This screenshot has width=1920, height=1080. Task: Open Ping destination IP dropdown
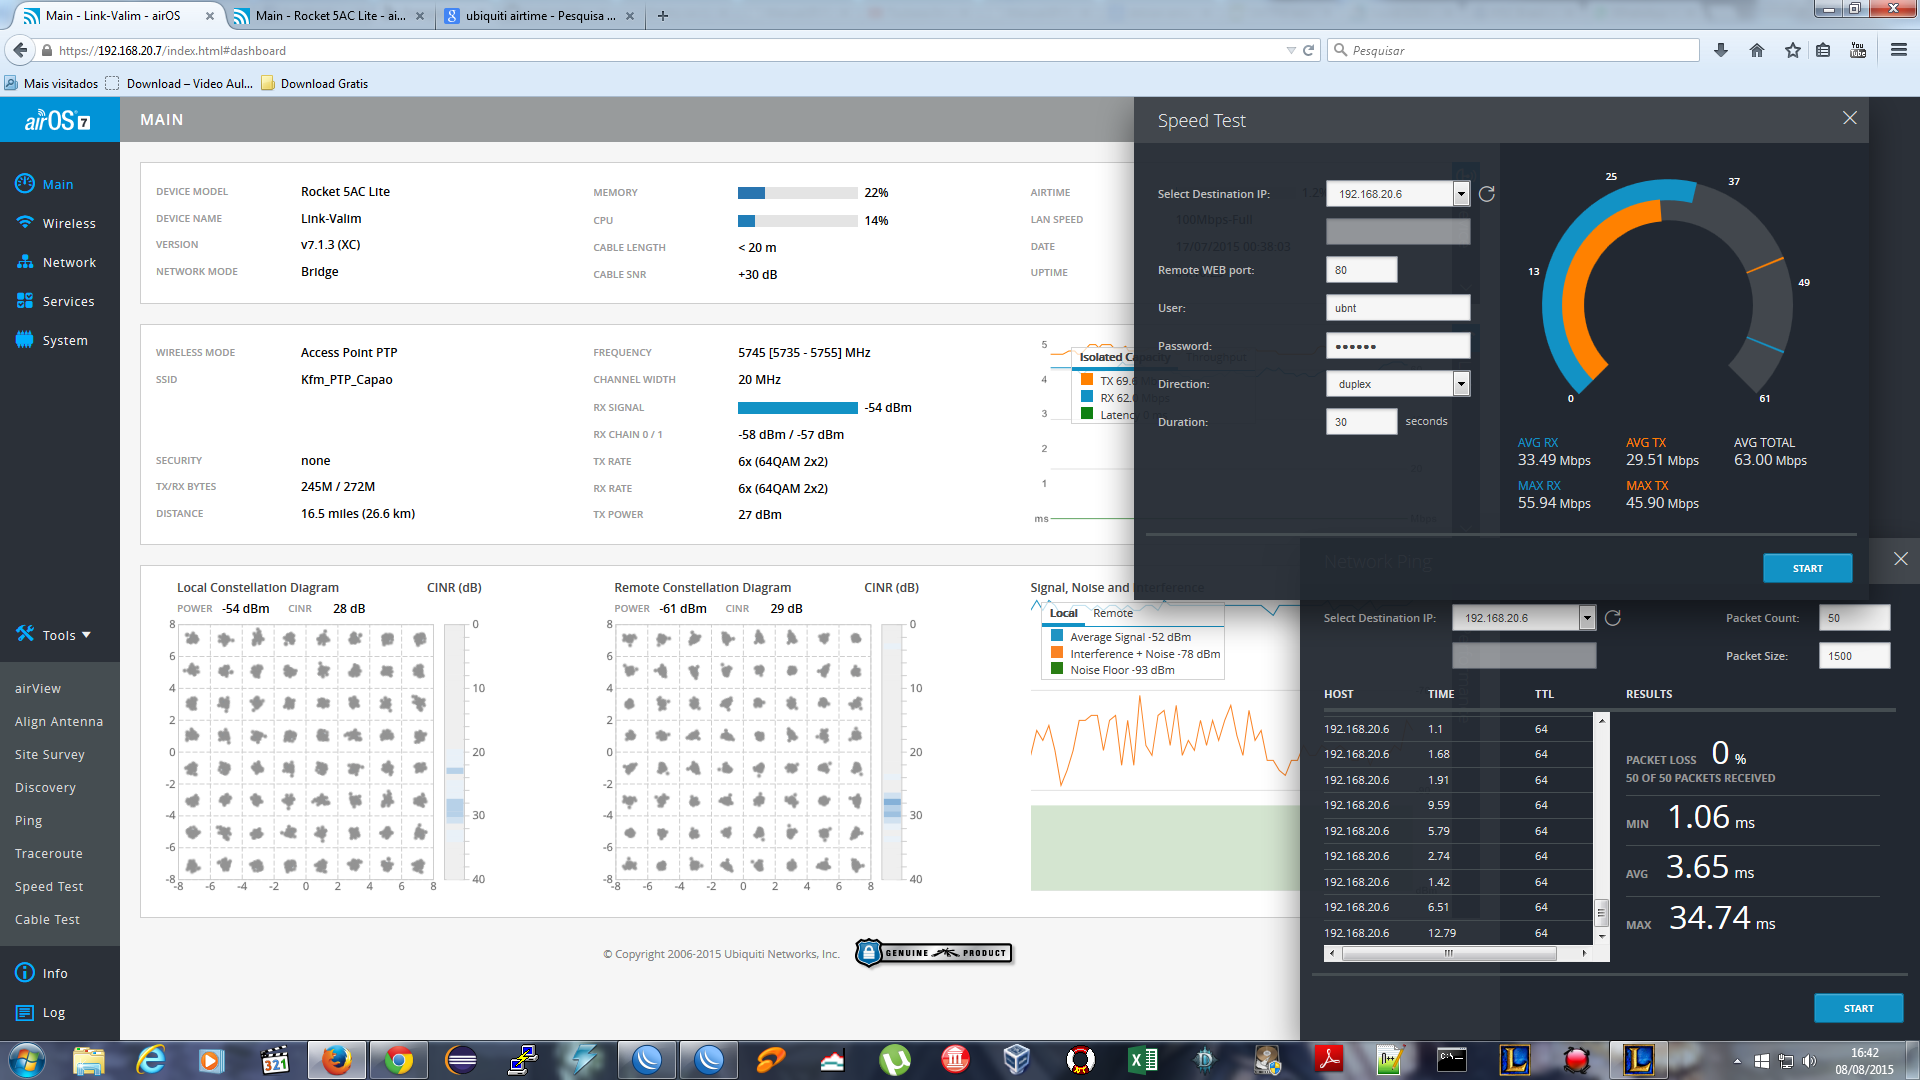[1587, 618]
